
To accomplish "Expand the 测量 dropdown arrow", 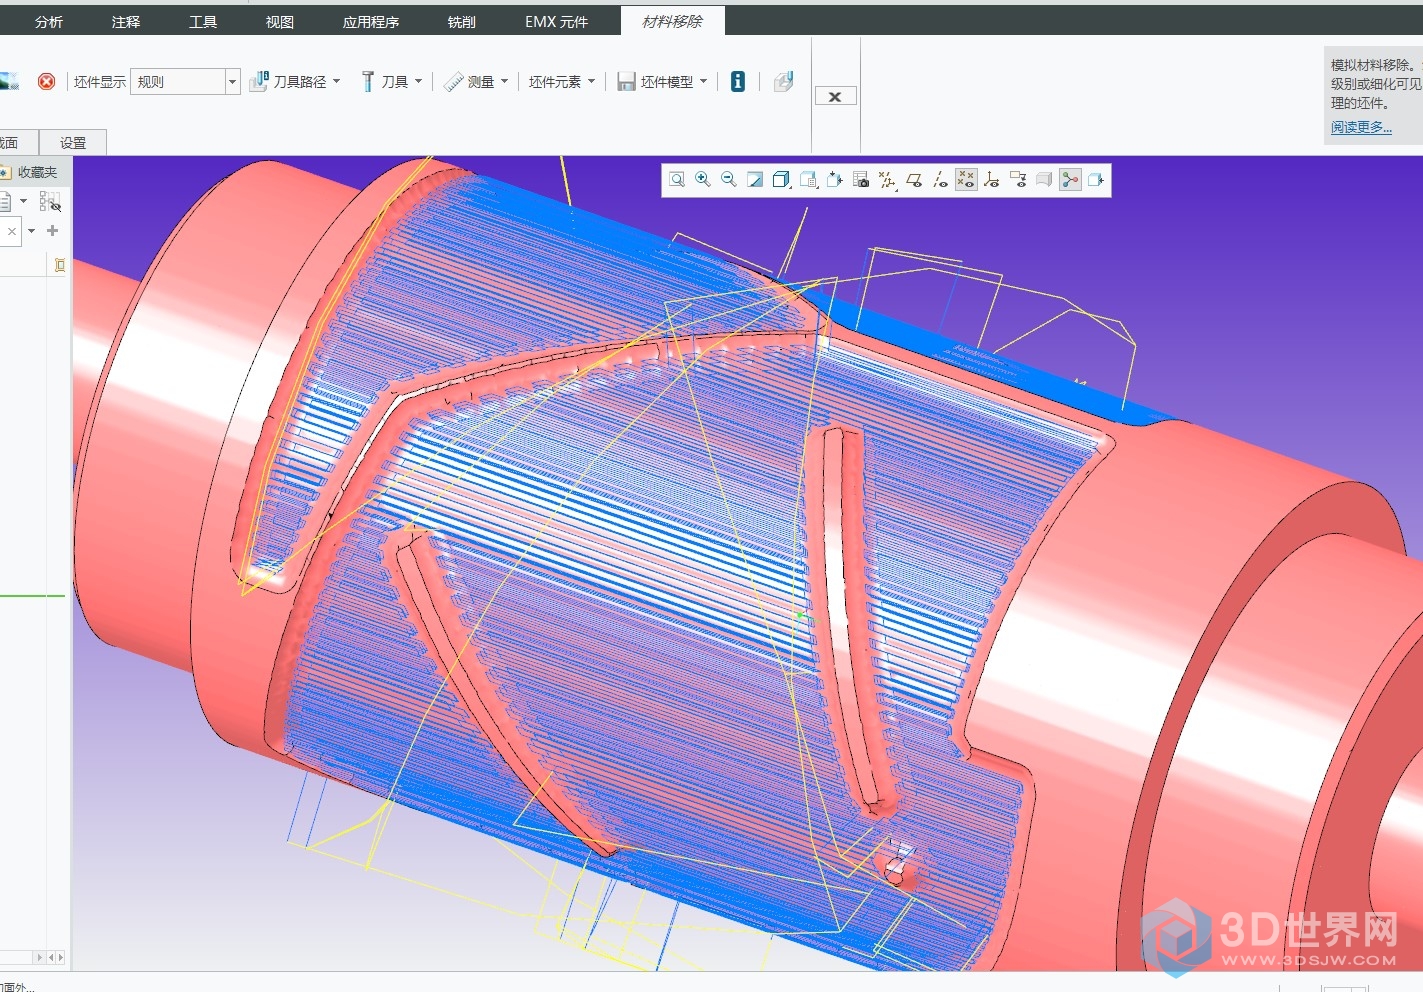I will pos(504,81).
